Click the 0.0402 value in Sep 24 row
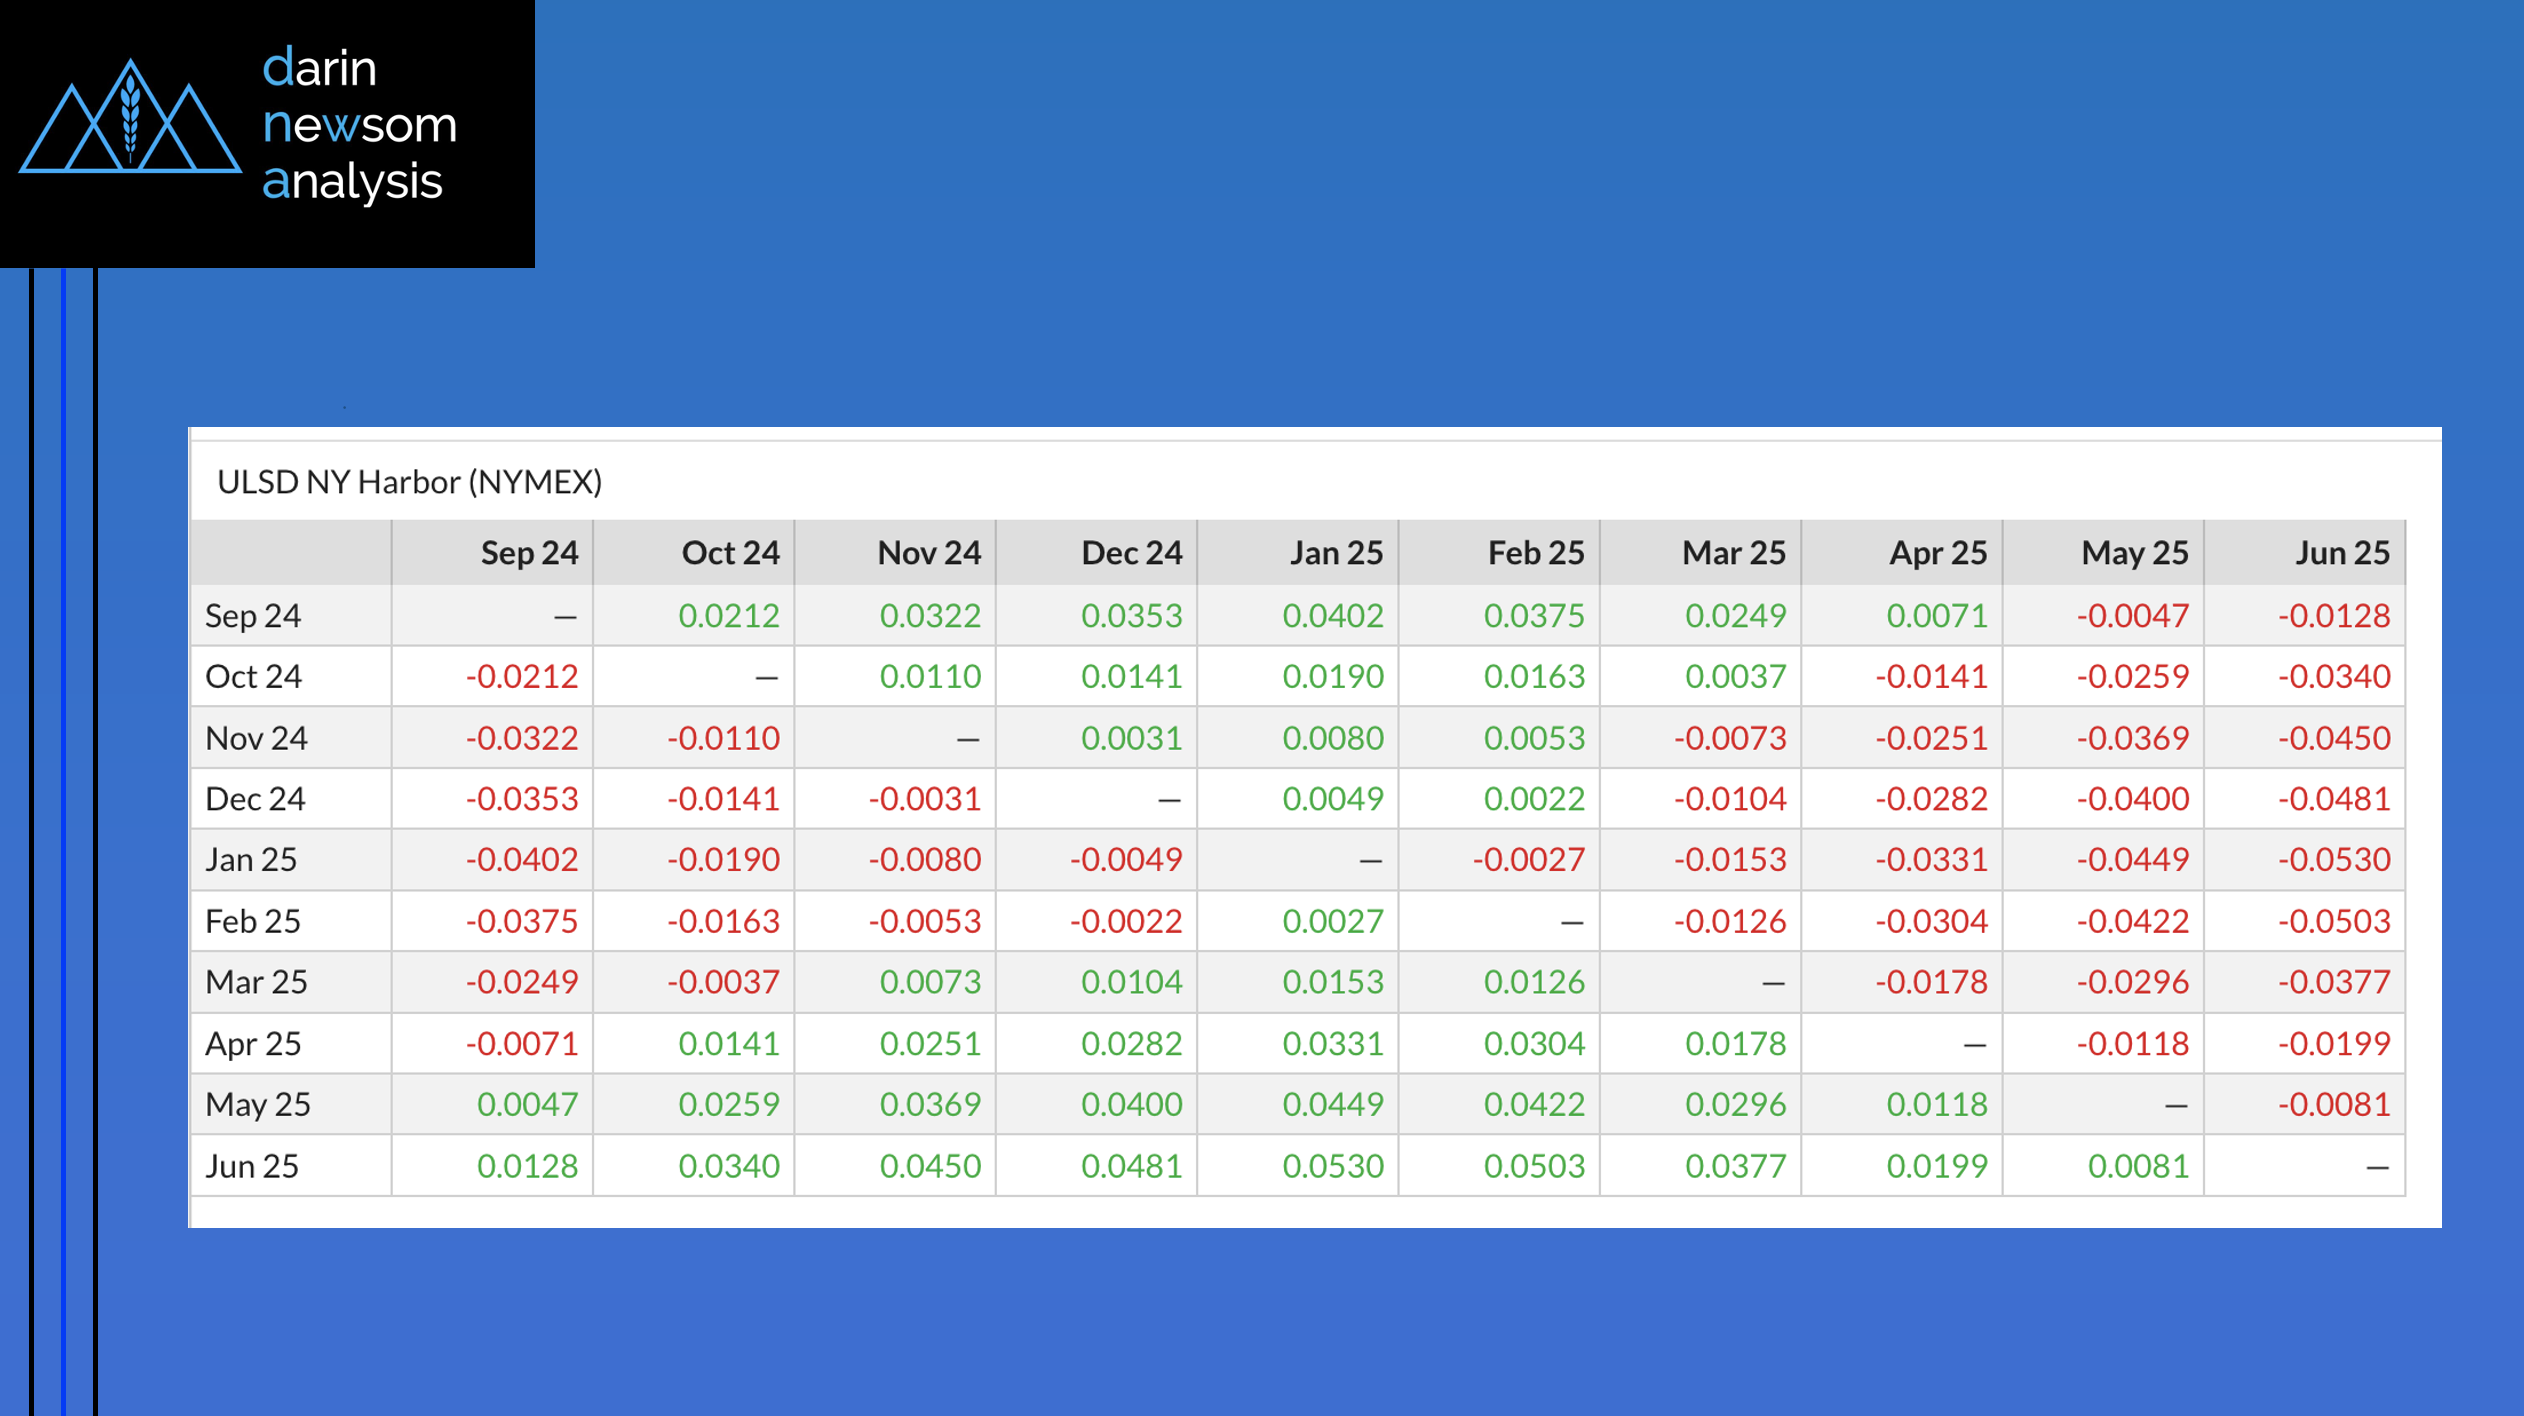 click(1332, 616)
